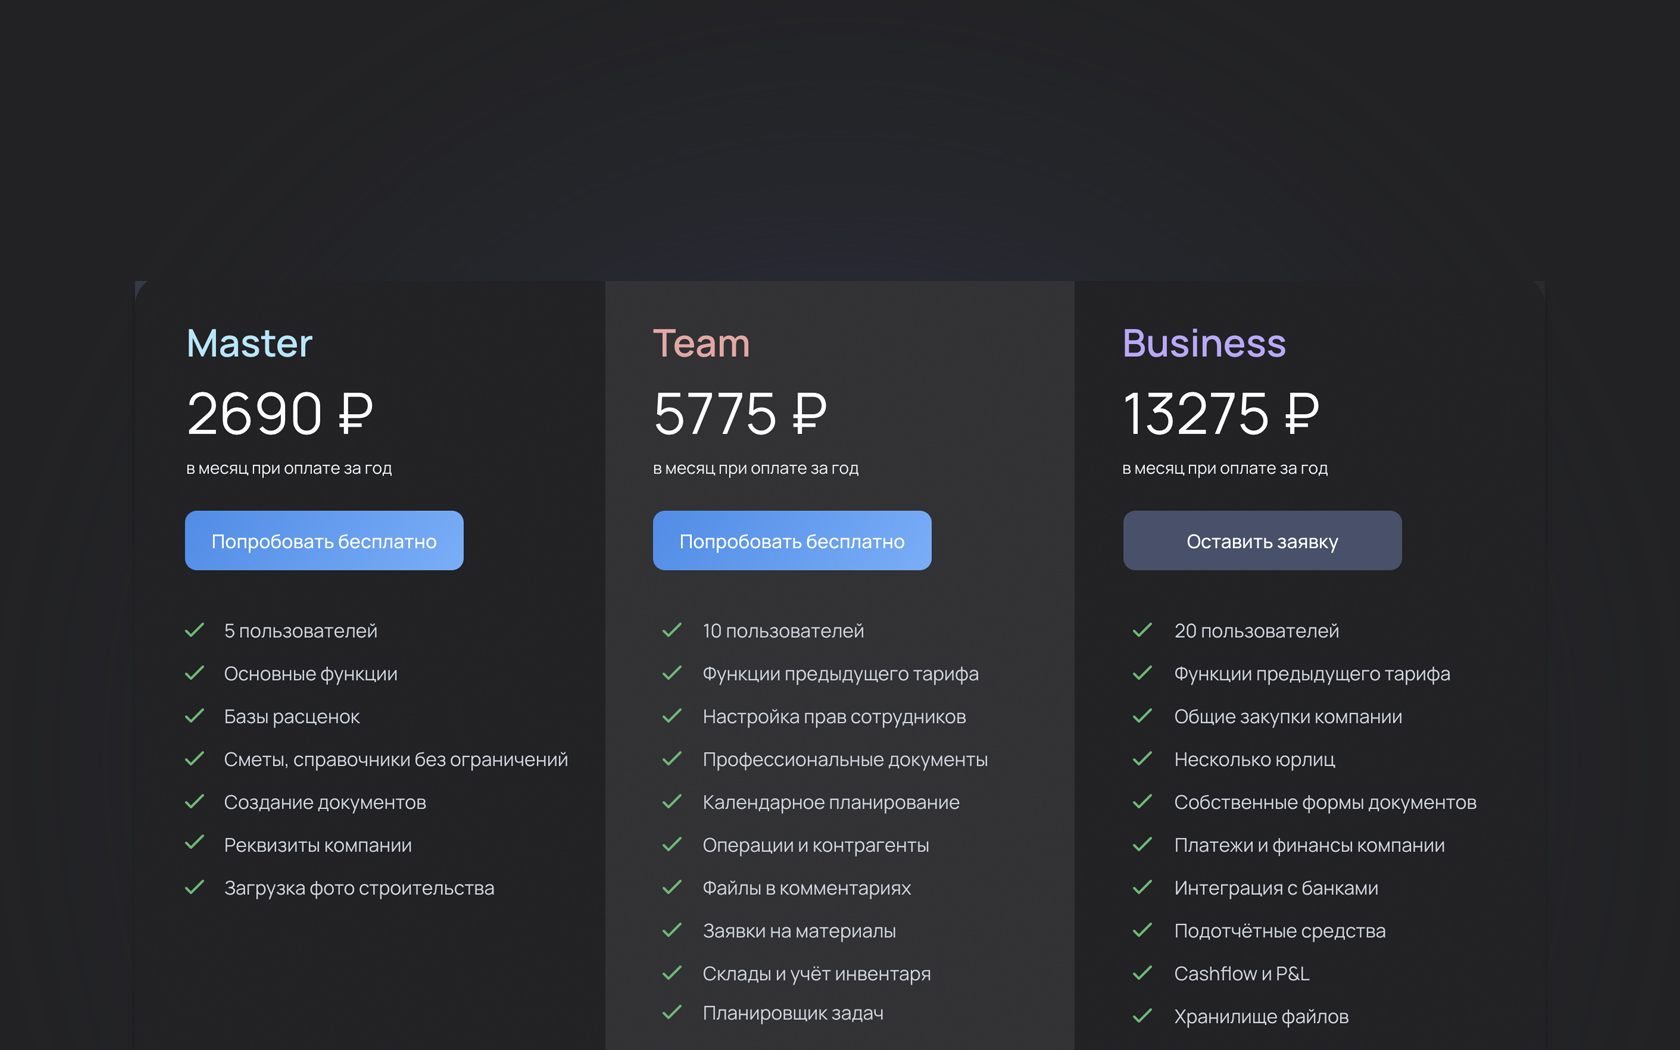Click the checkmark next to "Несколько юрлиц"
The width and height of the screenshot is (1680, 1050).
click(x=1142, y=759)
